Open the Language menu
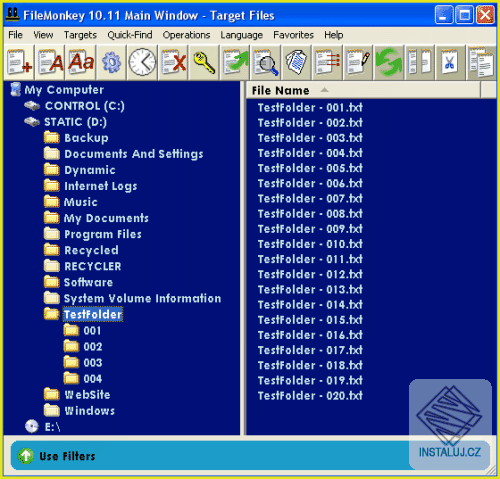Image resolution: width=500 pixels, height=479 pixels. pos(241,35)
